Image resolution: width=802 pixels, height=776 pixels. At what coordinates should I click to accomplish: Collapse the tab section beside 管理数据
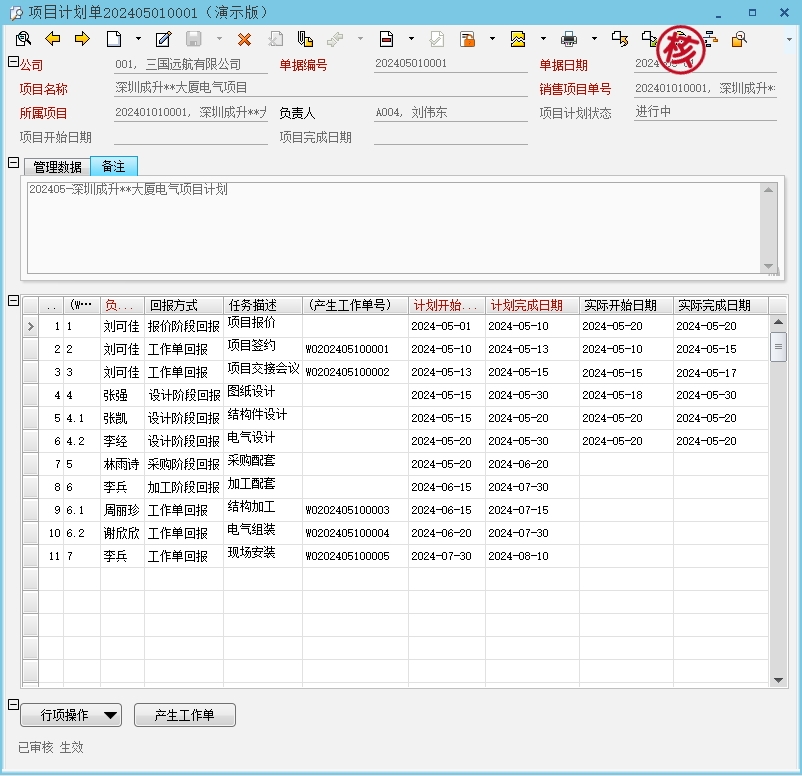point(14,163)
